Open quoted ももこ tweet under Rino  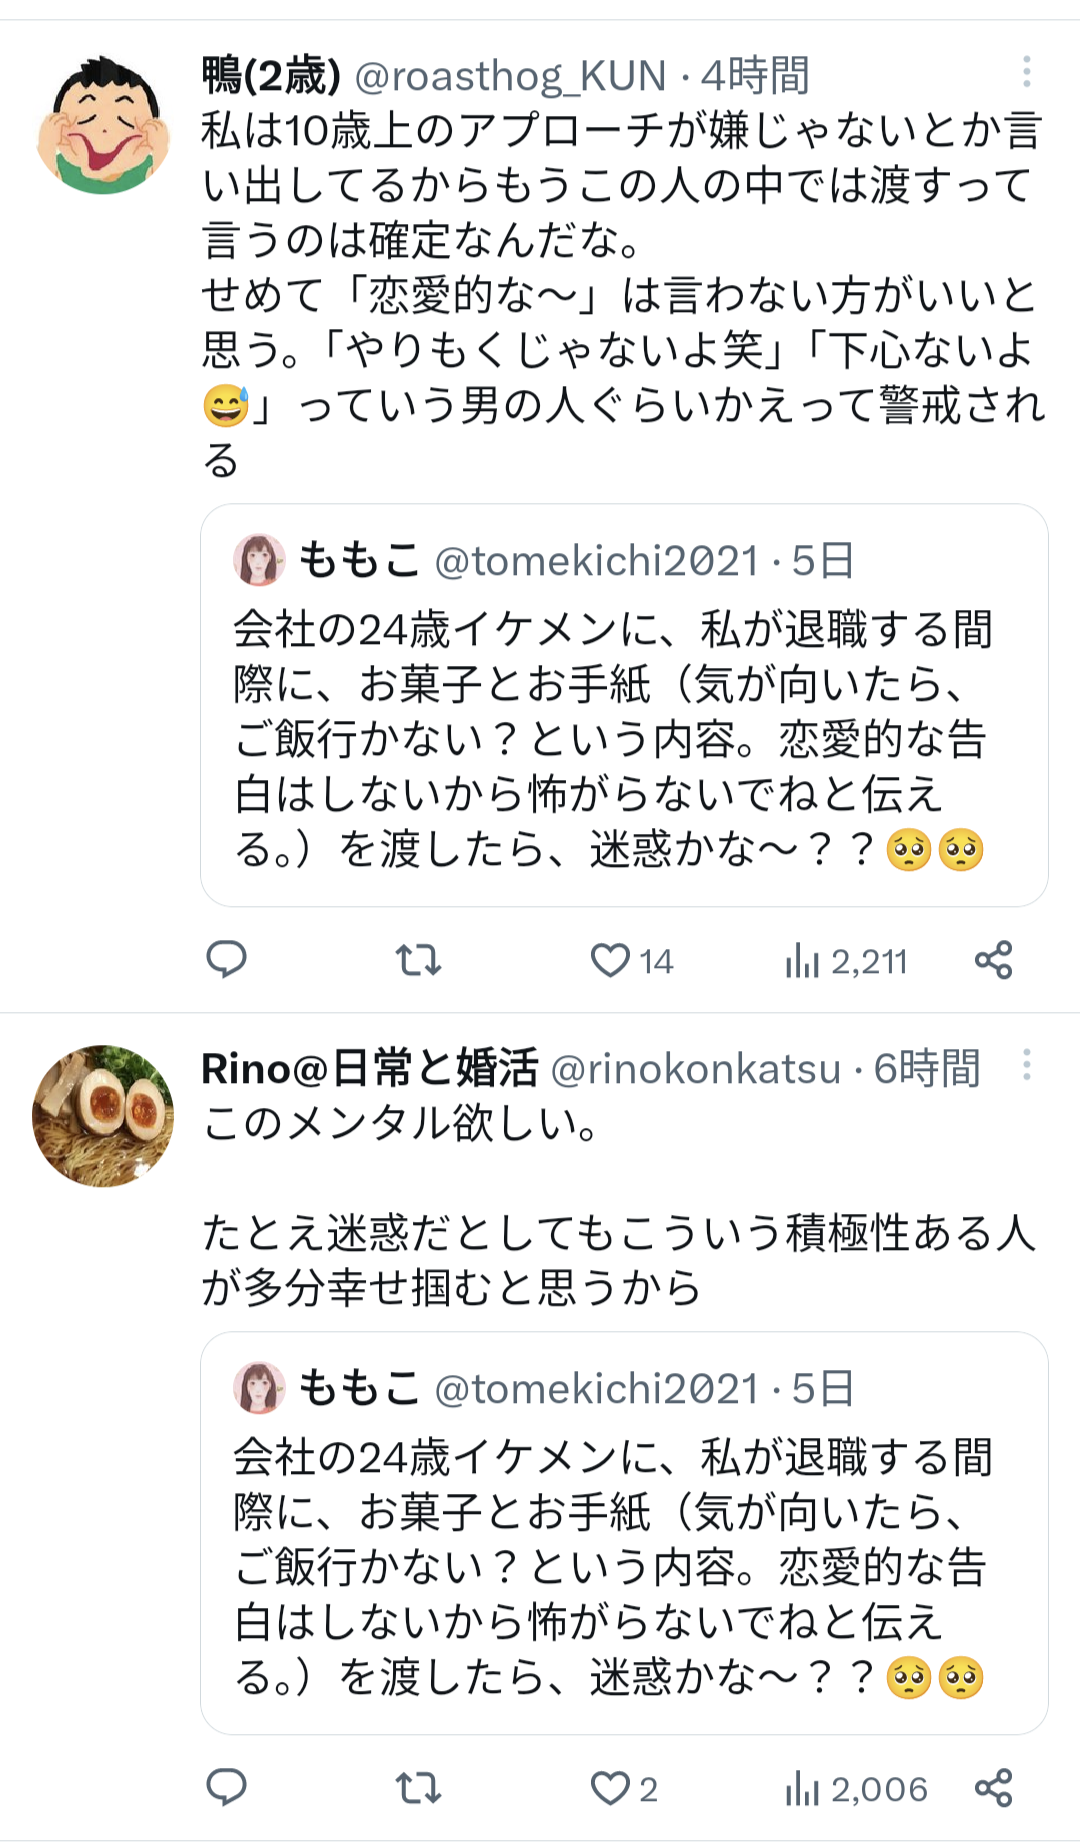(624, 1568)
